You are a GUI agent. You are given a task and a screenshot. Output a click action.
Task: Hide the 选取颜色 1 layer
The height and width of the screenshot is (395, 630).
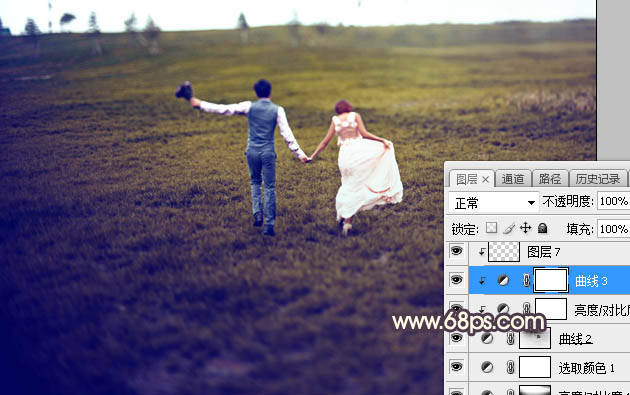(456, 366)
